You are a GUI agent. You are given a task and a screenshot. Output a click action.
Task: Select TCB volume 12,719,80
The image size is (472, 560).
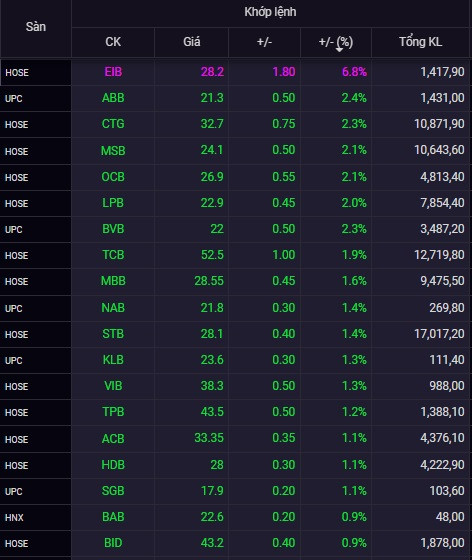click(x=439, y=255)
